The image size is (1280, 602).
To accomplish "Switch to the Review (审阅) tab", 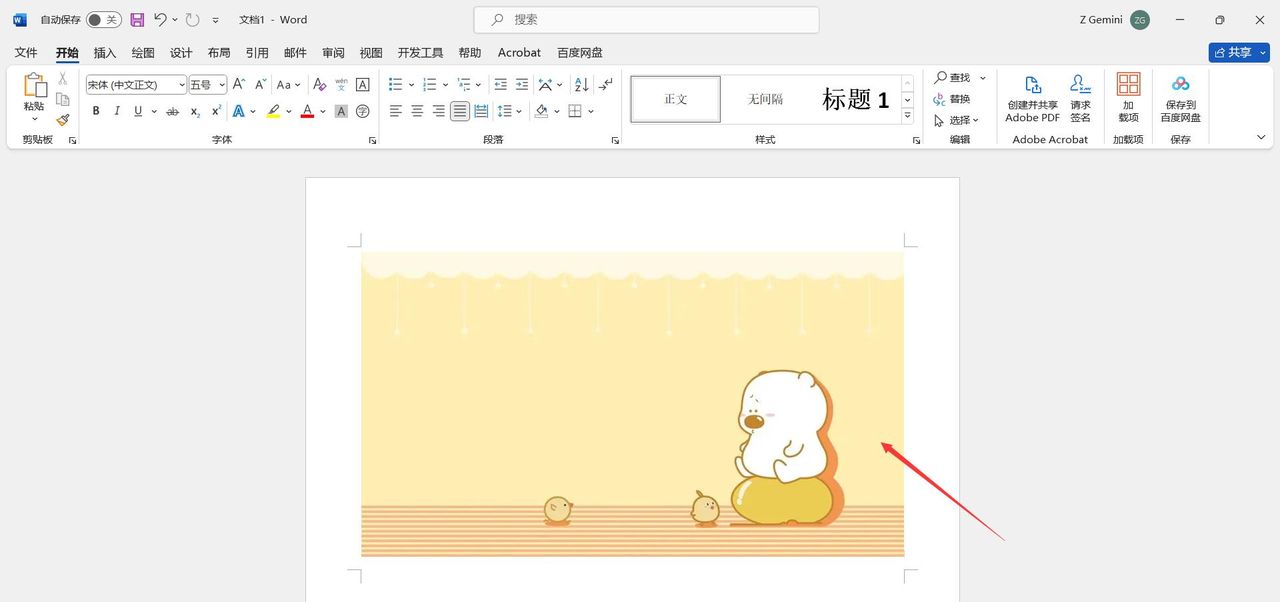I will click(x=333, y=52).
